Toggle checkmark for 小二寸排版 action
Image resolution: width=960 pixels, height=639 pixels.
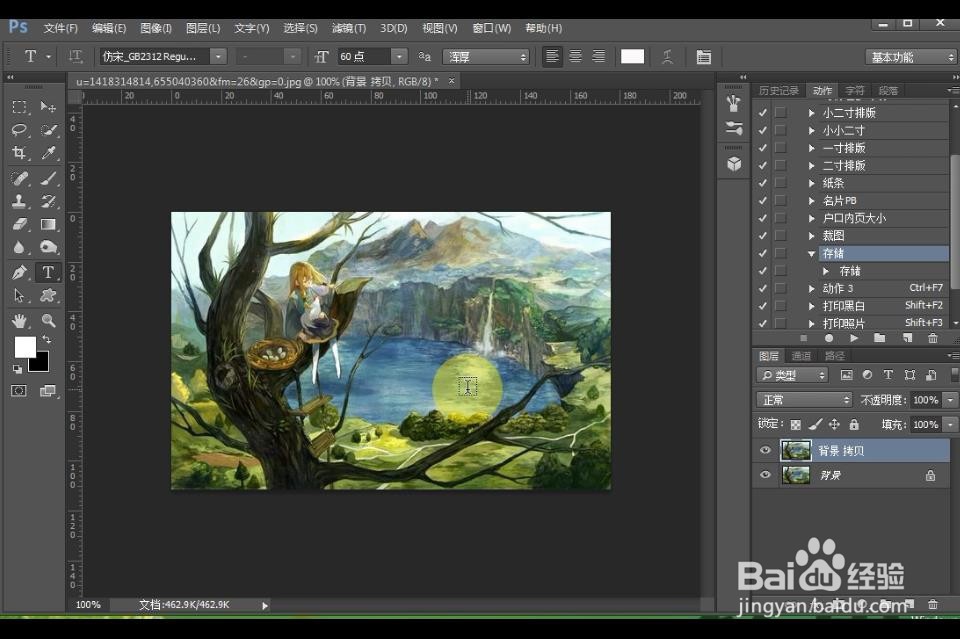pos(763,113)
